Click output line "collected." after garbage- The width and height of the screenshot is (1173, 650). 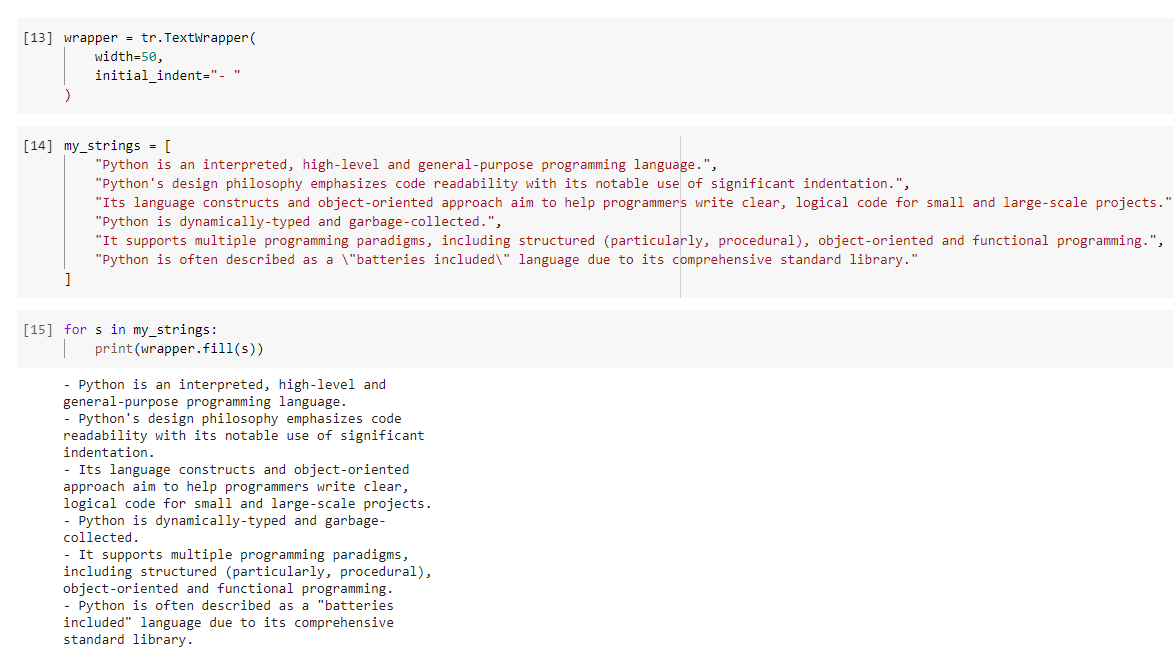[x=101, y=538]
